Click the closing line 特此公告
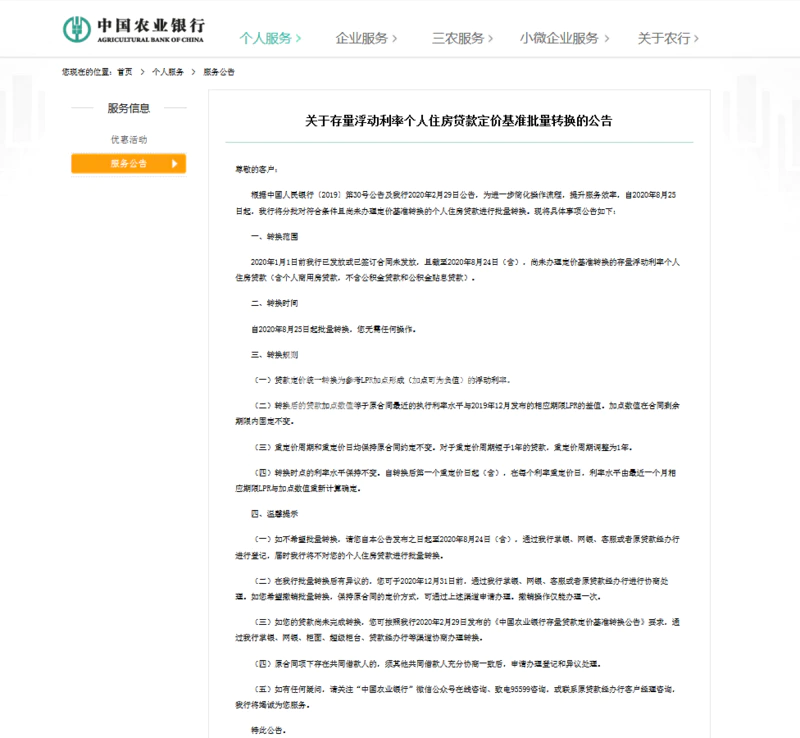This screenshot has height=738, width=800. point(268,730)
